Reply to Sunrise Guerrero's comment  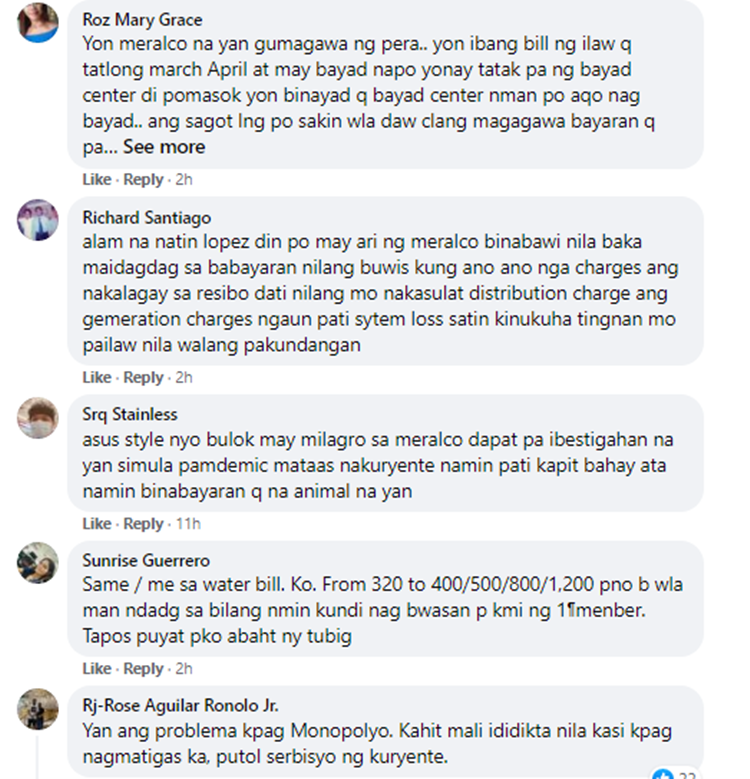point(143,669)
